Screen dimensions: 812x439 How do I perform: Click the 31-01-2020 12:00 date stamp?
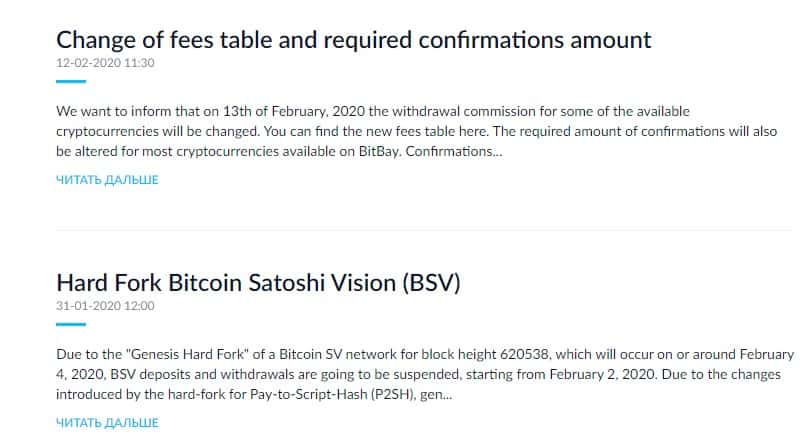105,306
